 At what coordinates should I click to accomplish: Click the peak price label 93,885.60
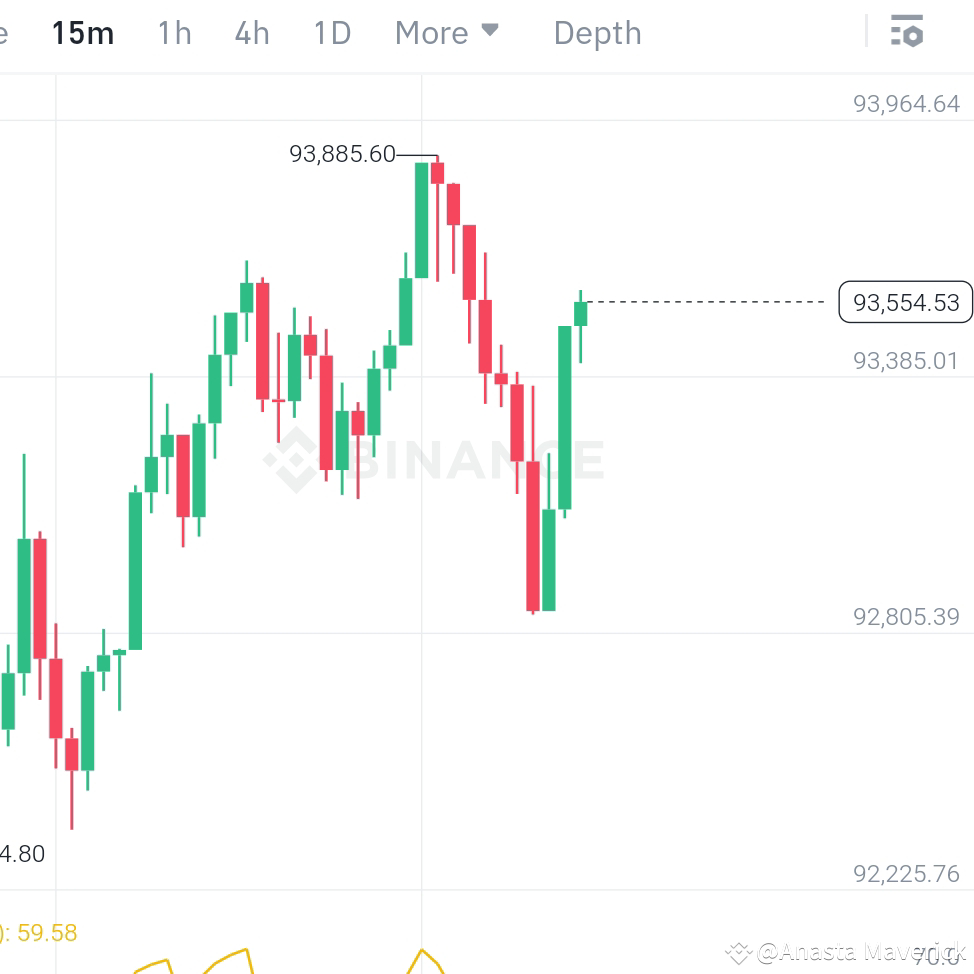pyautogui.click(x=342, y=154)
